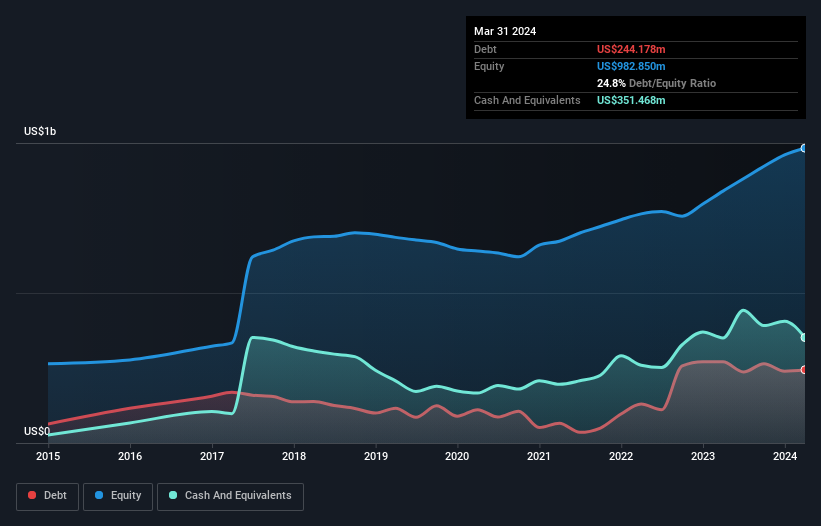
Task: Click the blue Equity endpoint marker
Action: tap(804, 149)
